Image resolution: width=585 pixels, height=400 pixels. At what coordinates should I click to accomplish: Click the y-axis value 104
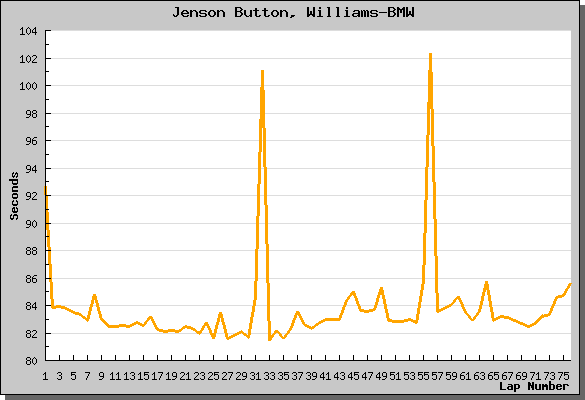tap(28, 31)
